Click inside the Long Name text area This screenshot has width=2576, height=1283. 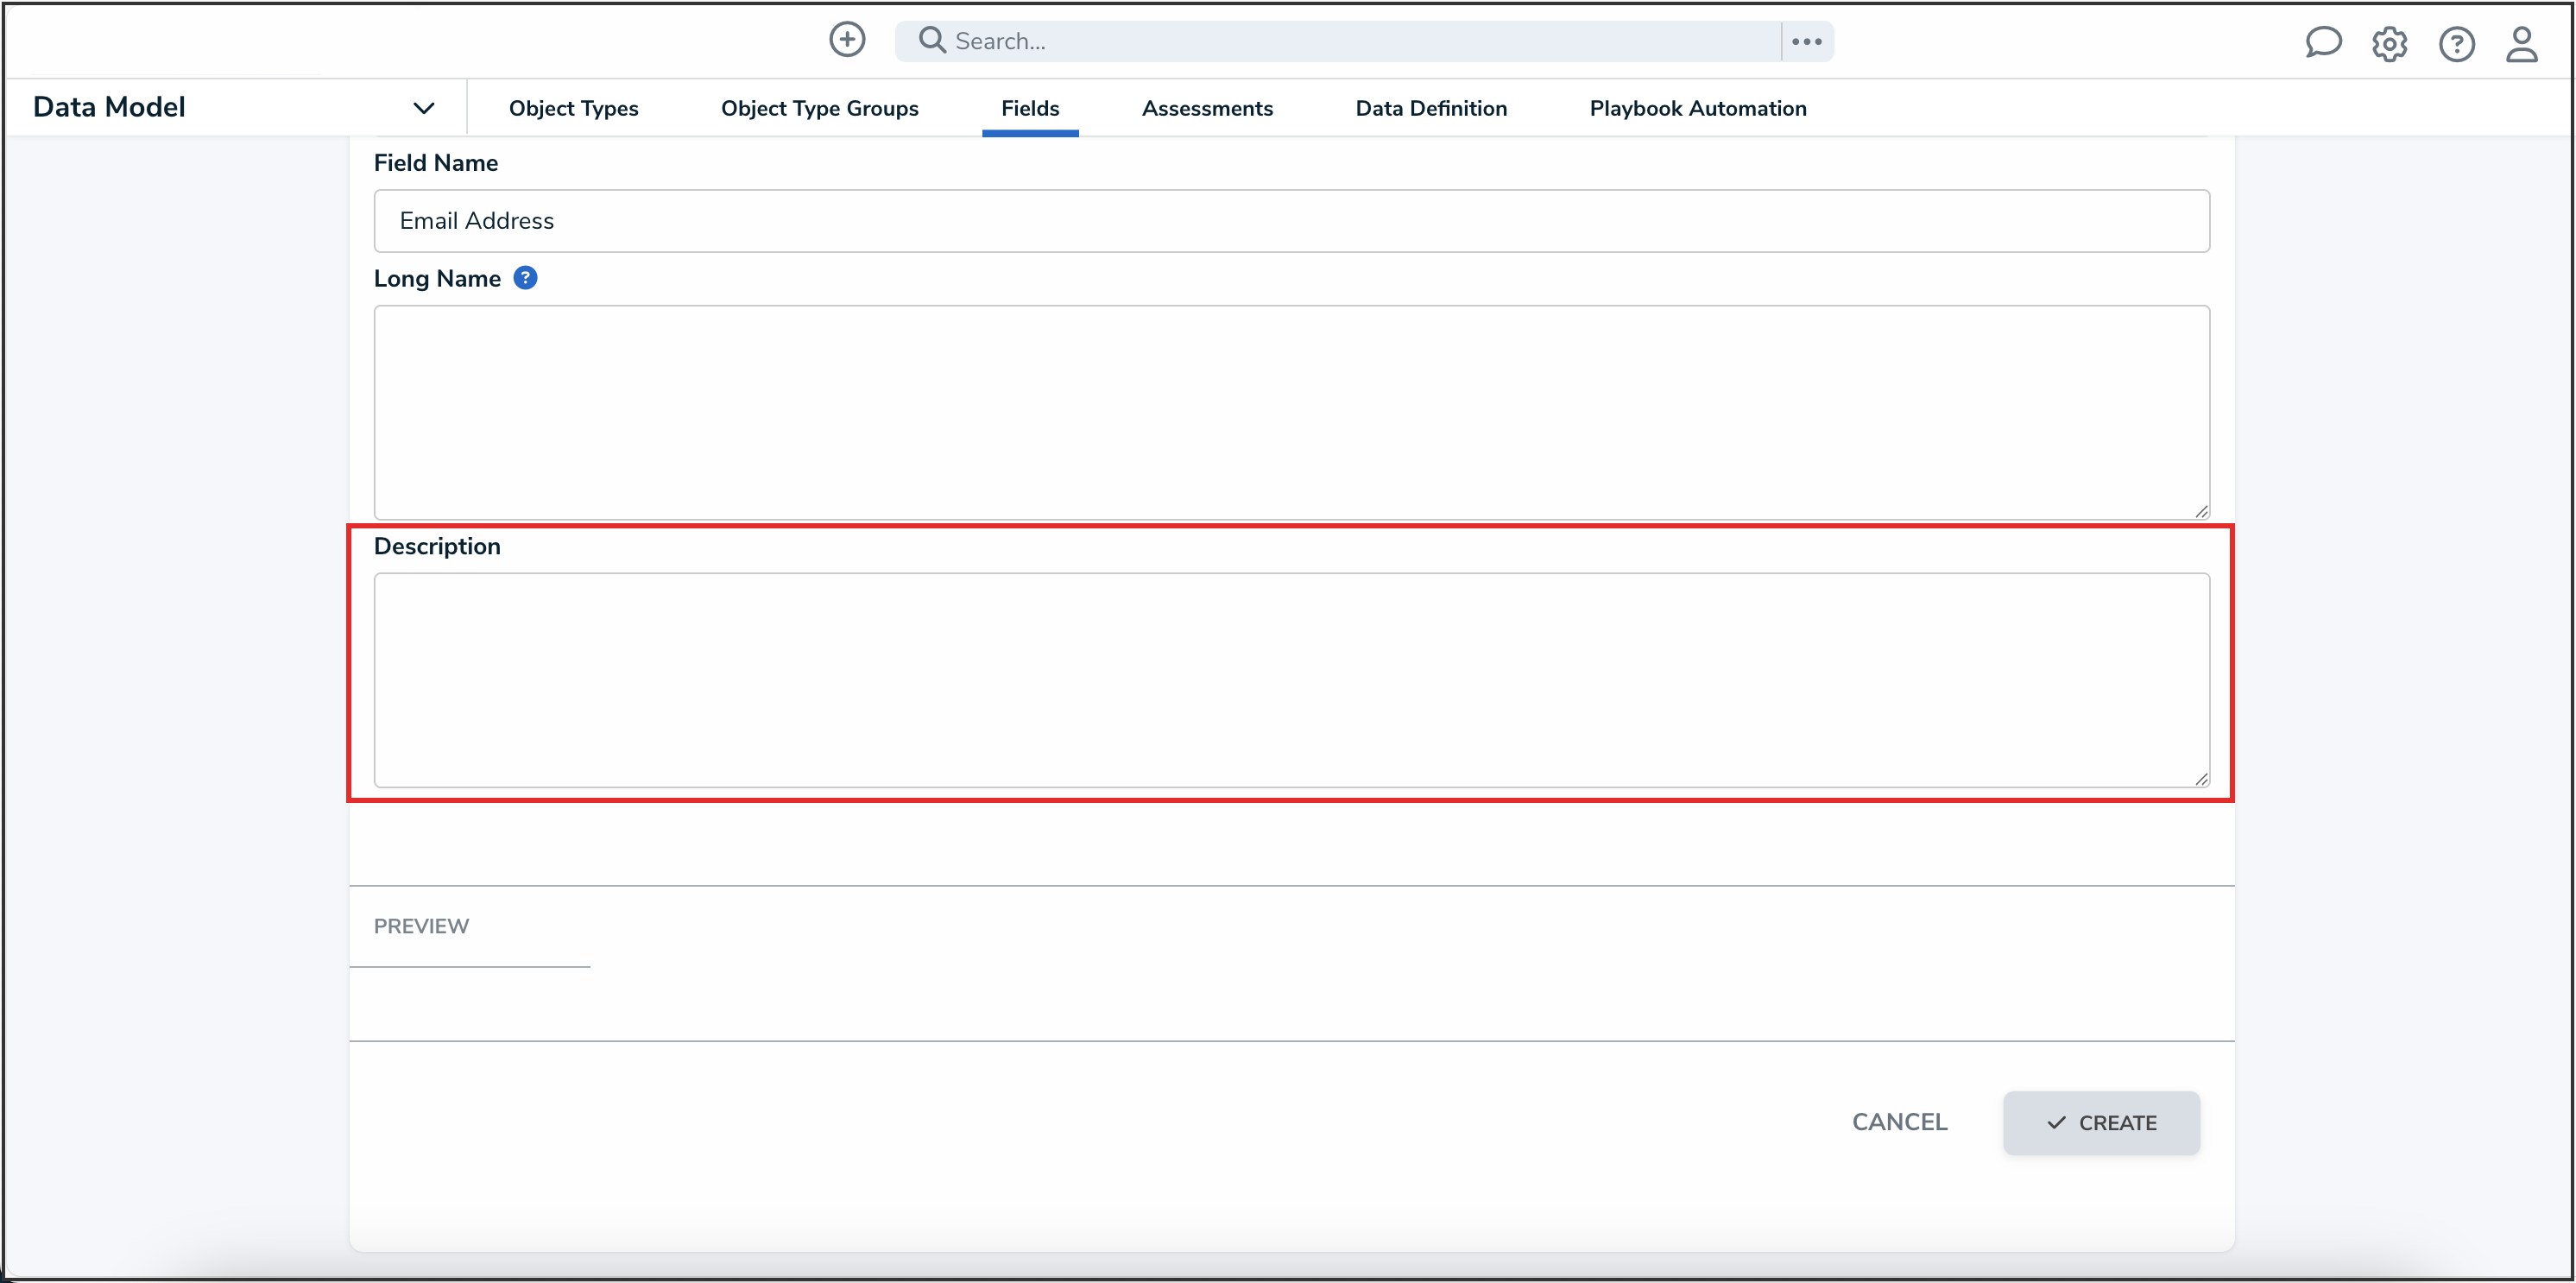coord(1290,412)
